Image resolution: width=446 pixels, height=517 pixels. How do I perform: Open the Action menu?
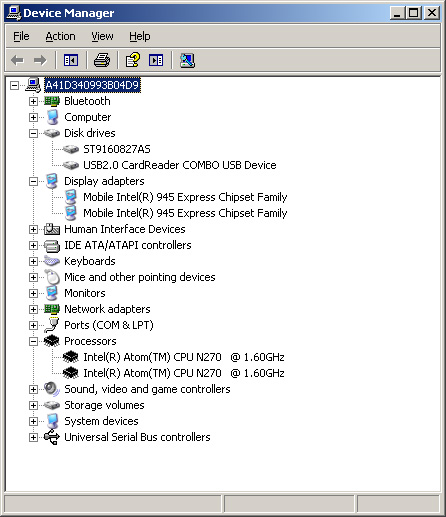coord(60,36)
